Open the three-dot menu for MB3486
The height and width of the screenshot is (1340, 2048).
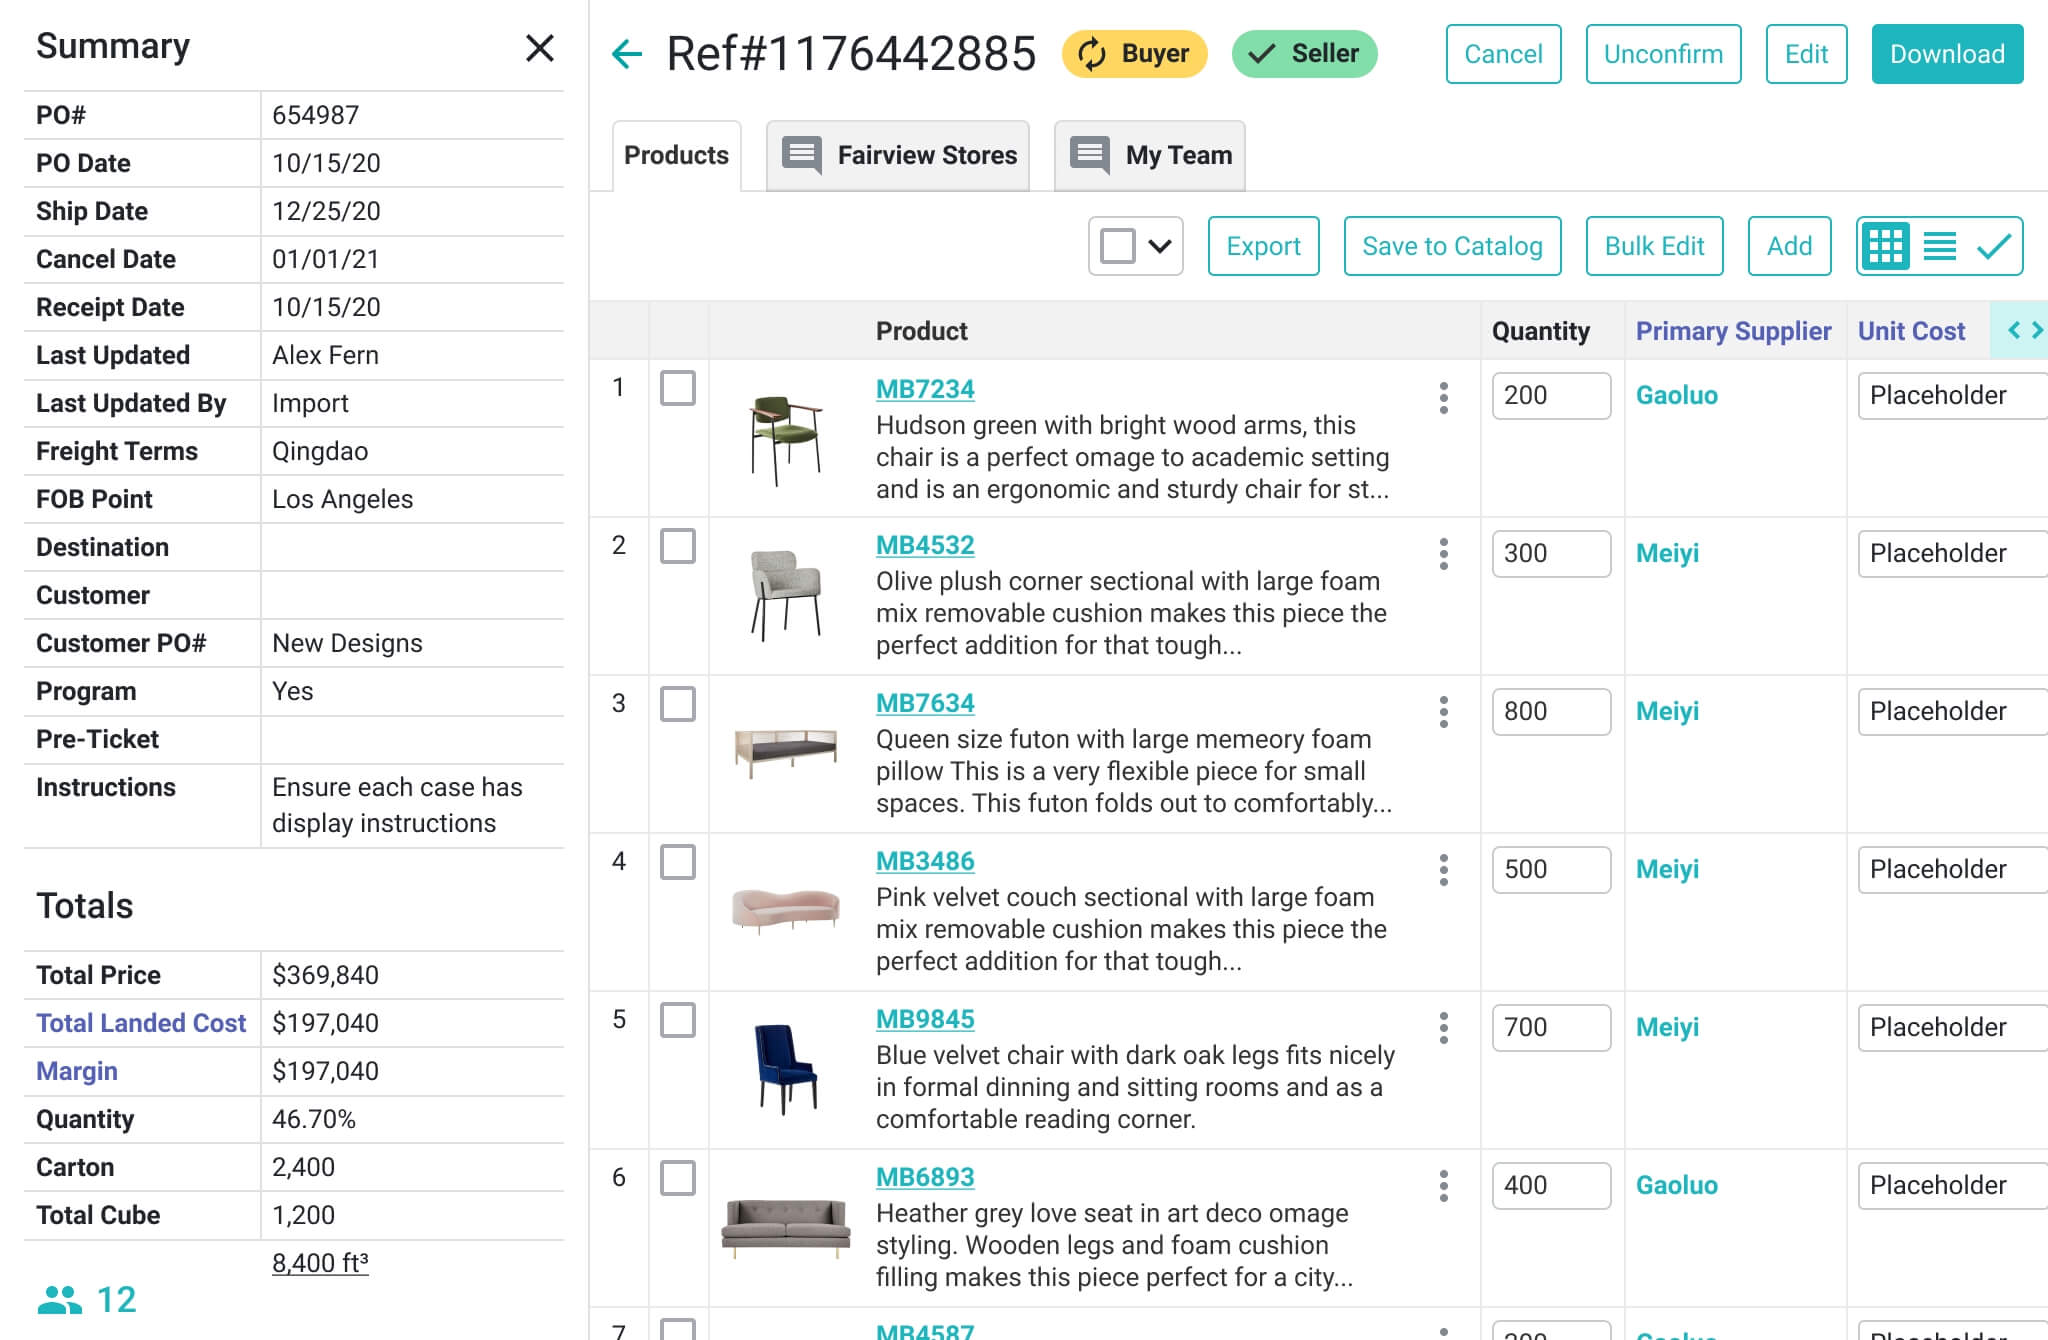tap(1443, 870)
